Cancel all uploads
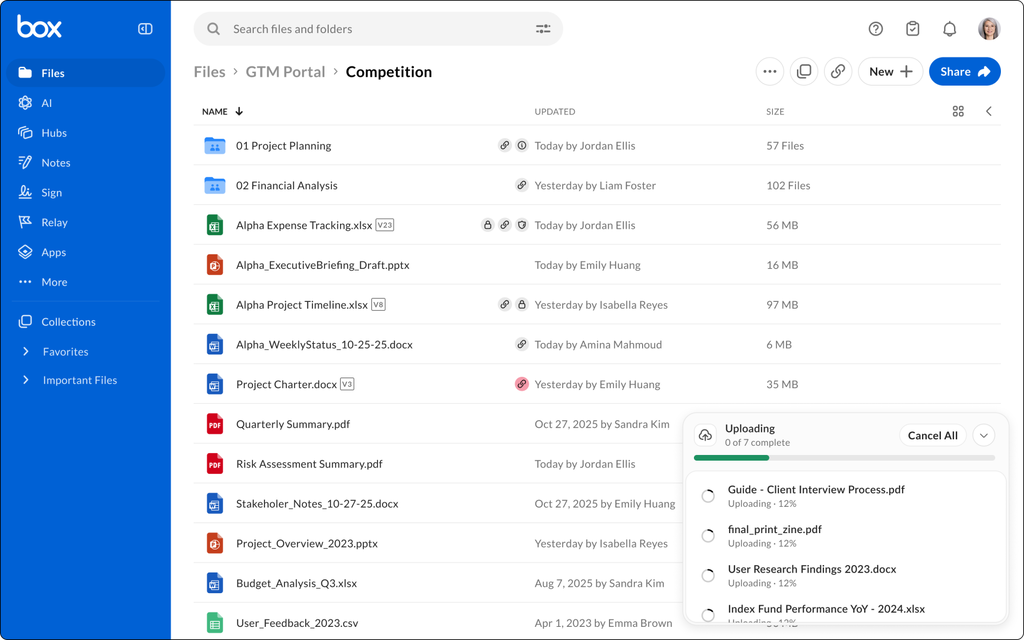 point(933,436)
